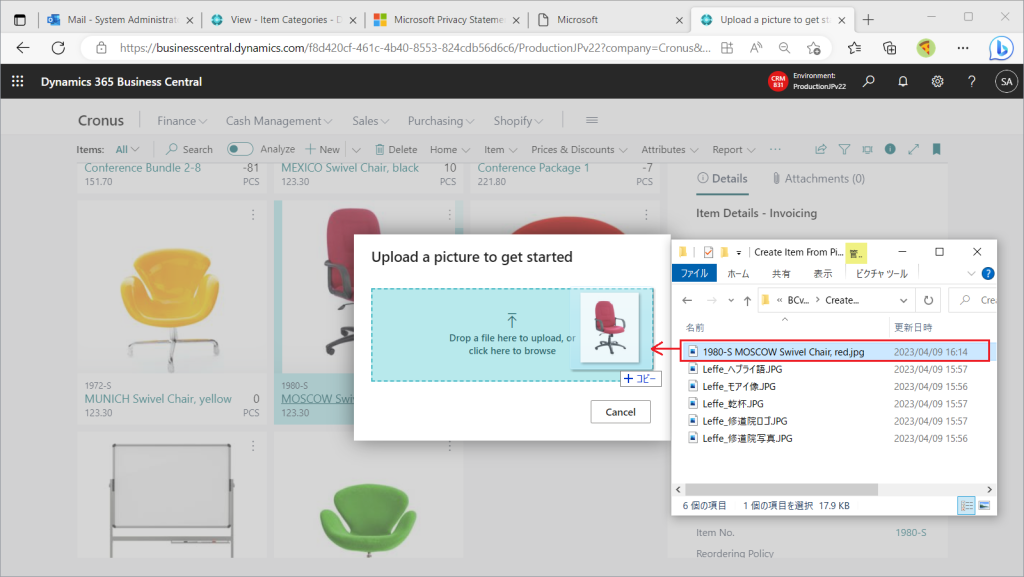Open the ファイル tab in File Explorer

pyautogui.click(x=694, y=273)
